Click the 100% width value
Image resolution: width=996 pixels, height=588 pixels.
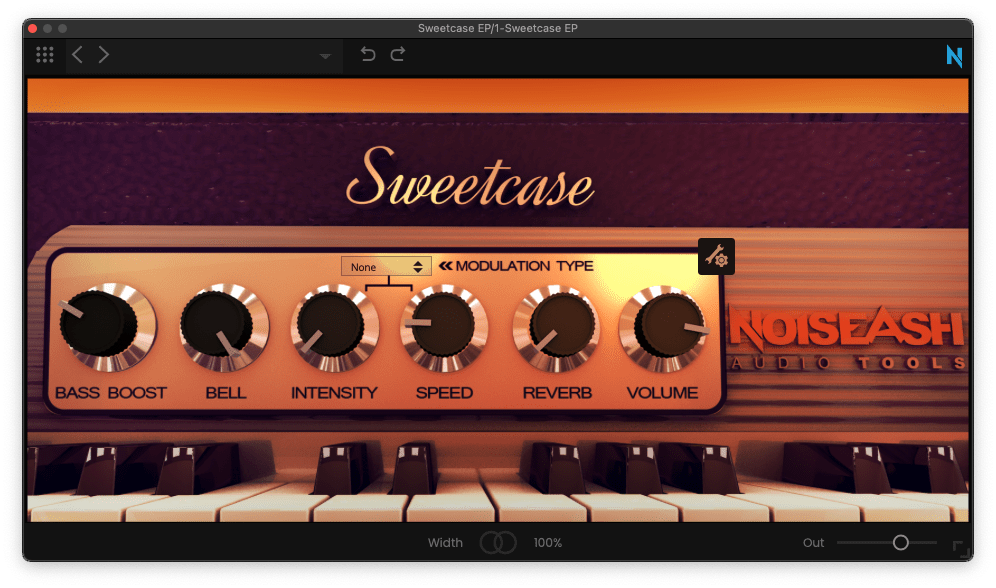click(x=548, y=543)
